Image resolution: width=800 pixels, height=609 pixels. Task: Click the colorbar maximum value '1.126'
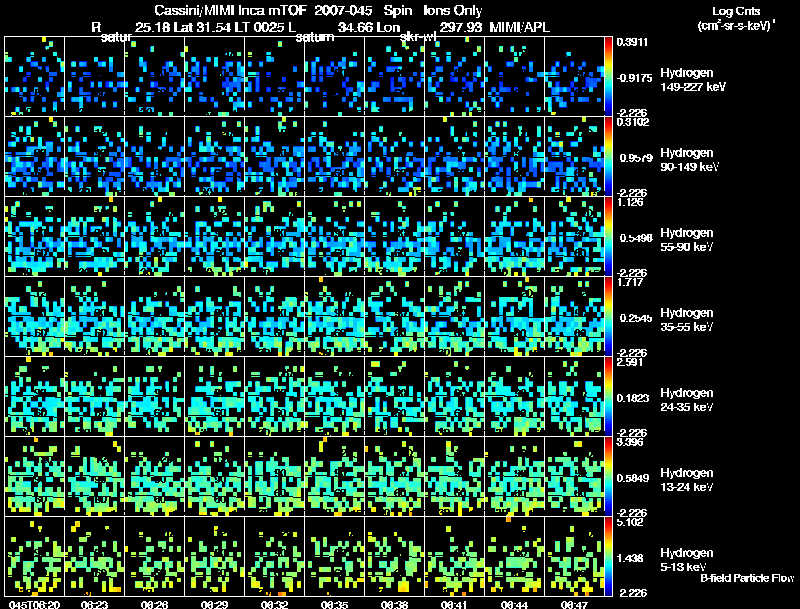click(x=630, y=202)
